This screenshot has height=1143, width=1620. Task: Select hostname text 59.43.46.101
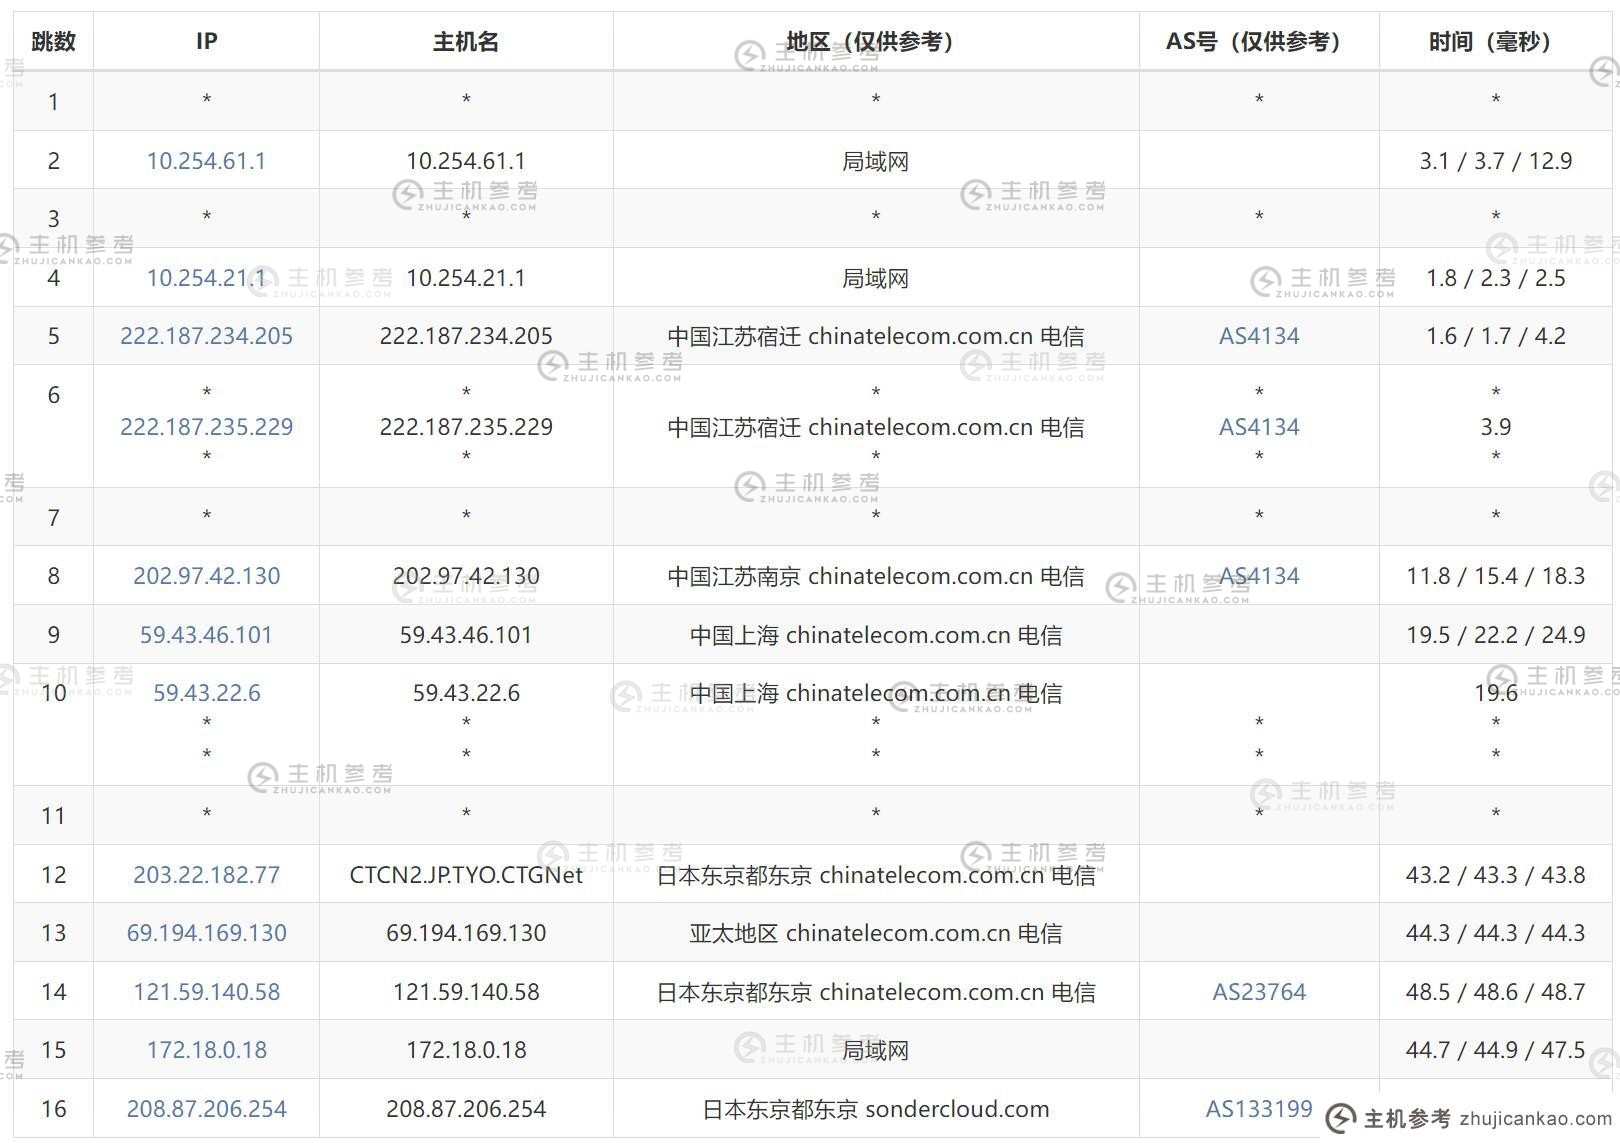tap(466, 635)
